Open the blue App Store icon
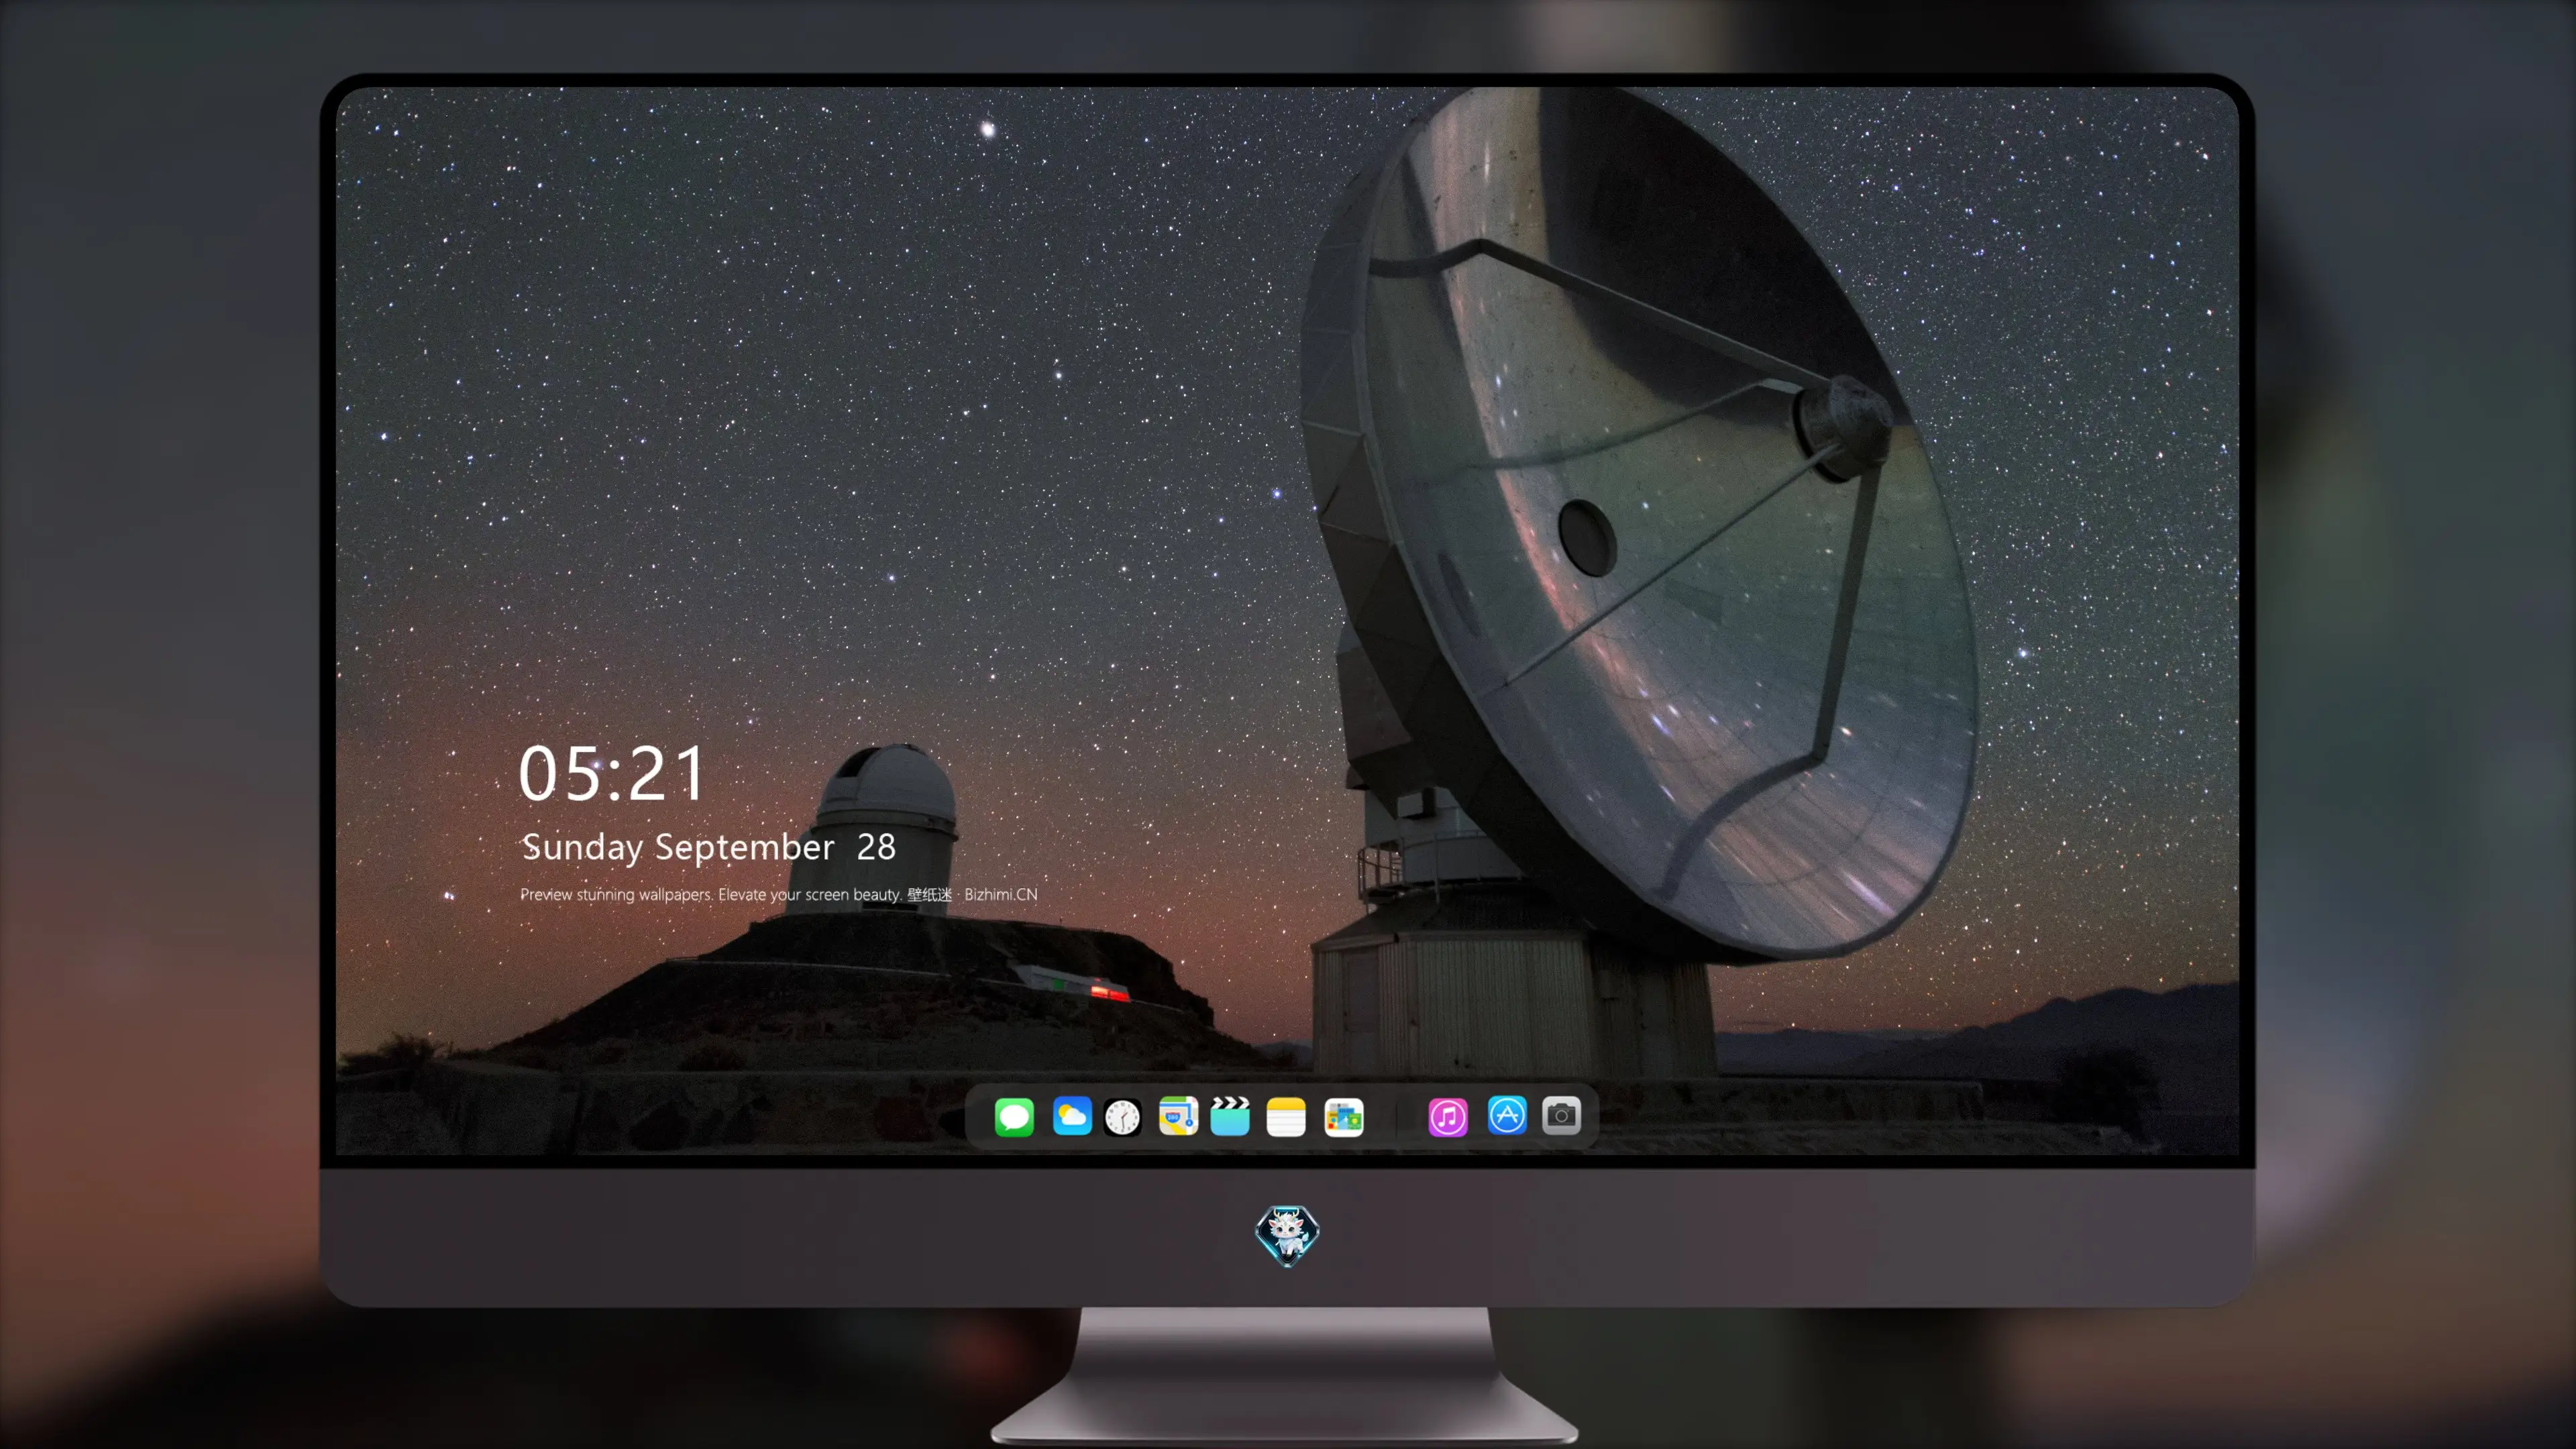2576x1449 pixels. click(x=1507, y=1115)
